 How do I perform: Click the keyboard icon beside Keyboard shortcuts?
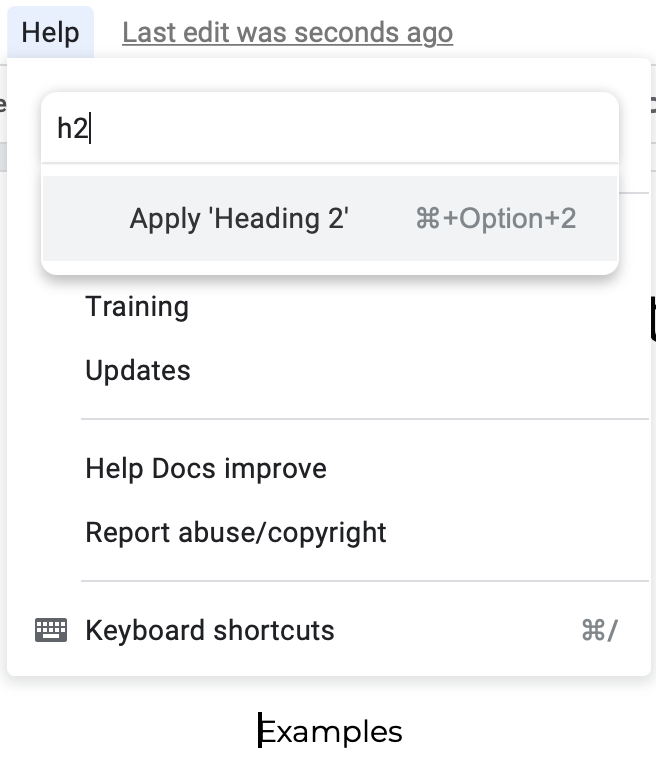(51, 630)
